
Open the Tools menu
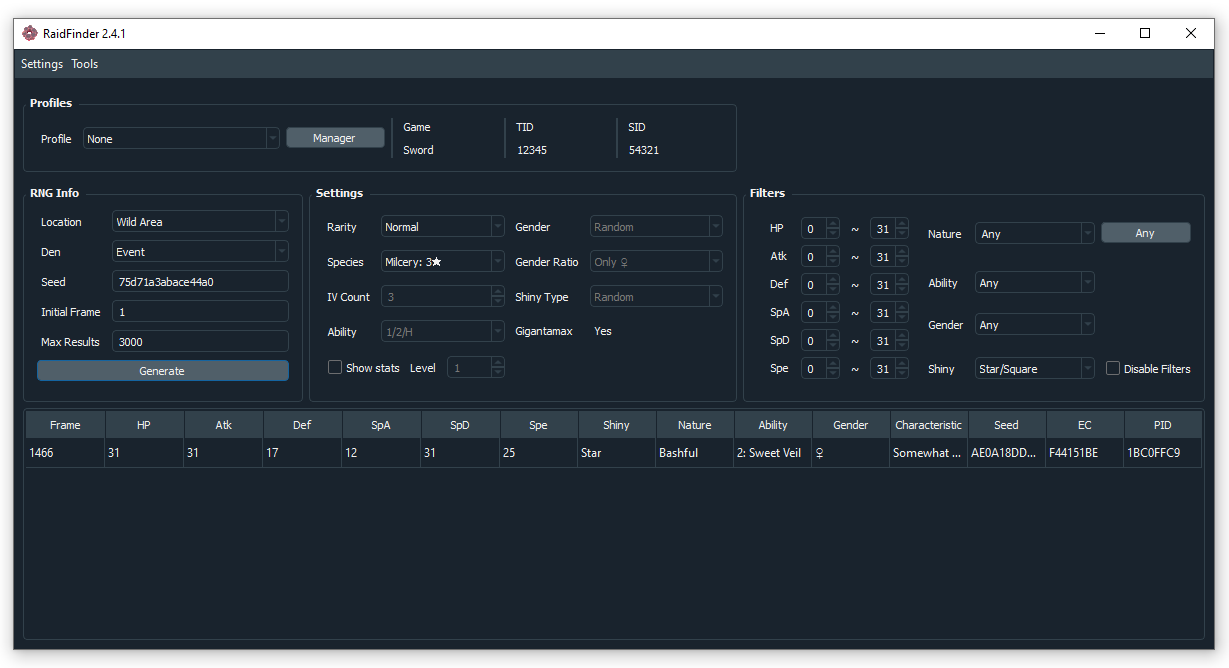pos(85,64)
